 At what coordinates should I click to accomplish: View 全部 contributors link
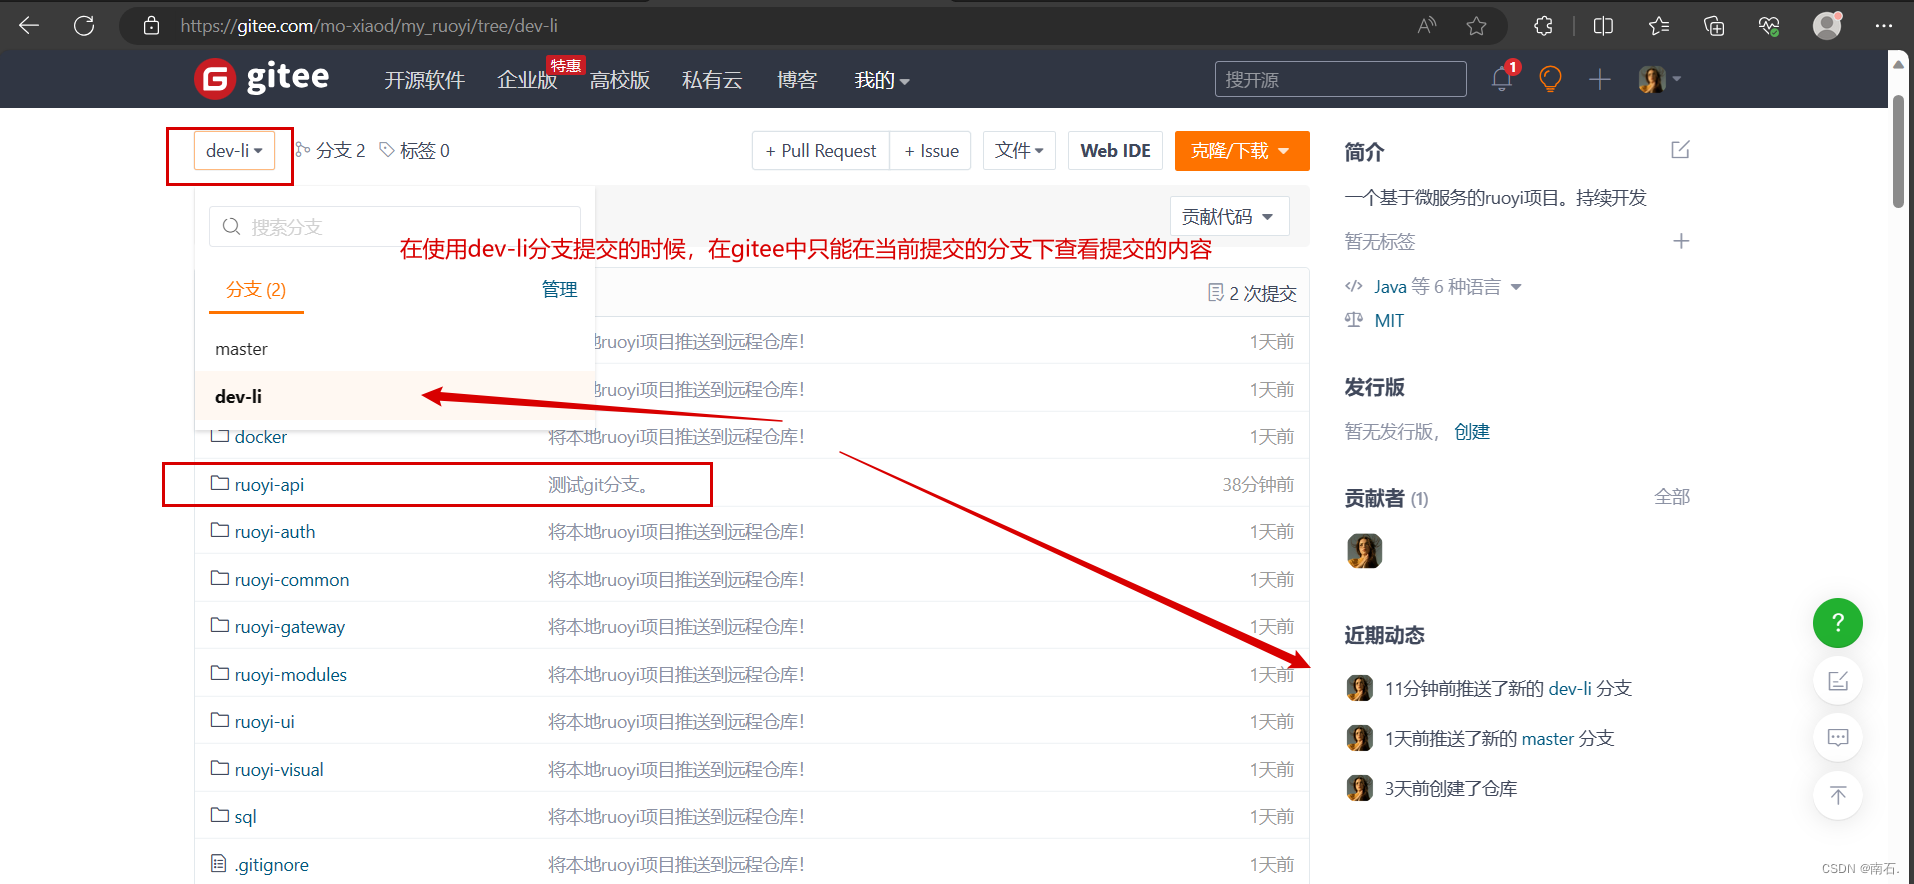point(1672,497)
